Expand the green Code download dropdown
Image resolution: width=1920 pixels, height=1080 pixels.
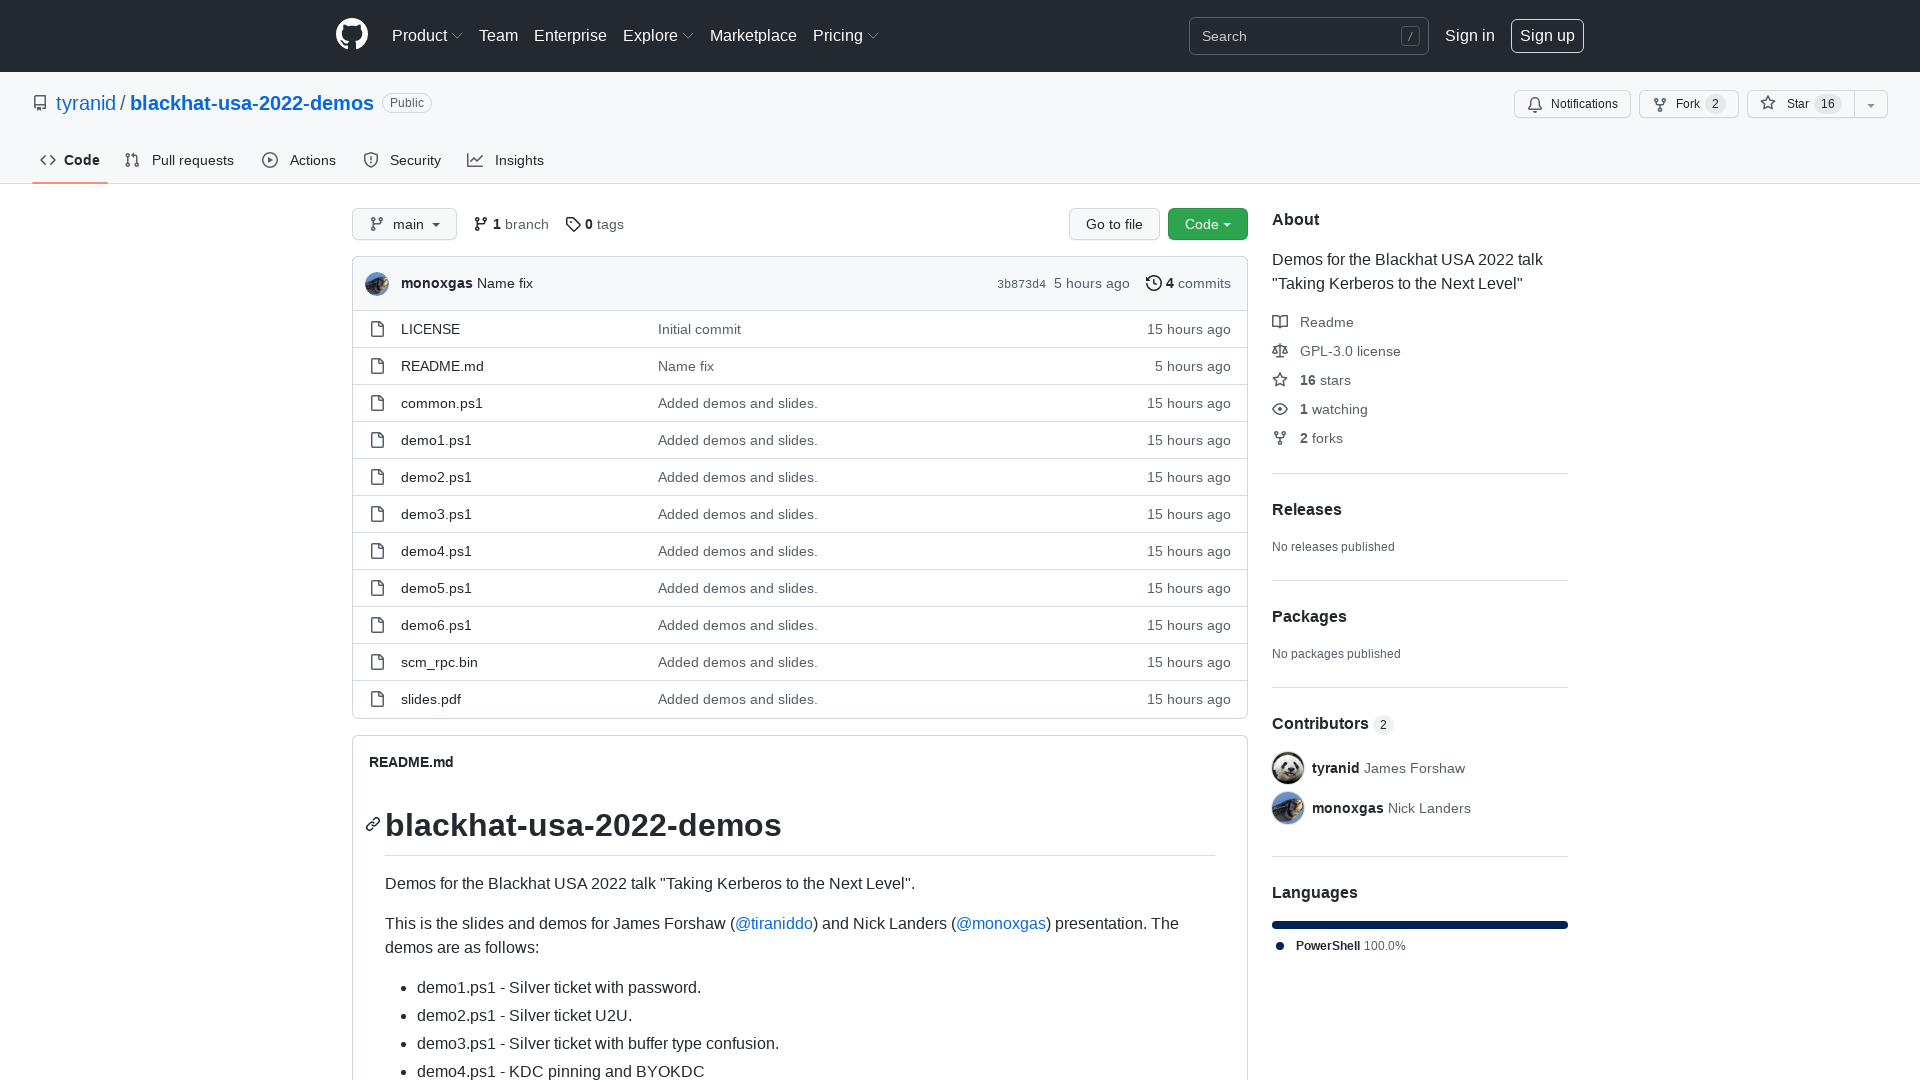tap(1207, 224)
